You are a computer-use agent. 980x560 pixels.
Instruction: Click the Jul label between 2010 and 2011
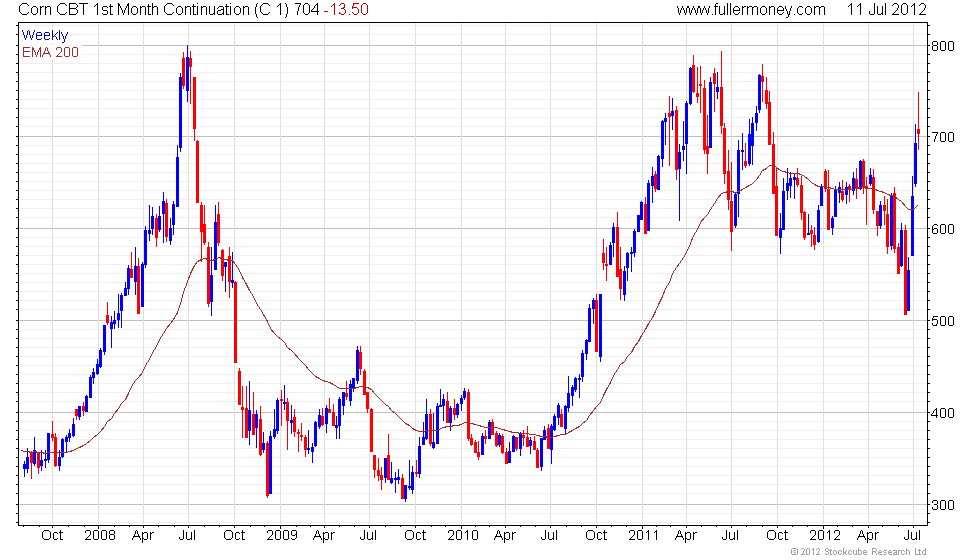tap(549, 536)
